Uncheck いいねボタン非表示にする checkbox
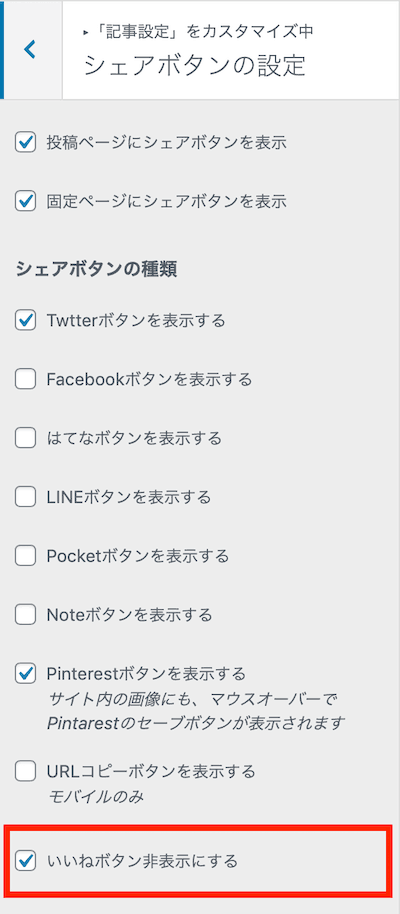 [25, 861]
